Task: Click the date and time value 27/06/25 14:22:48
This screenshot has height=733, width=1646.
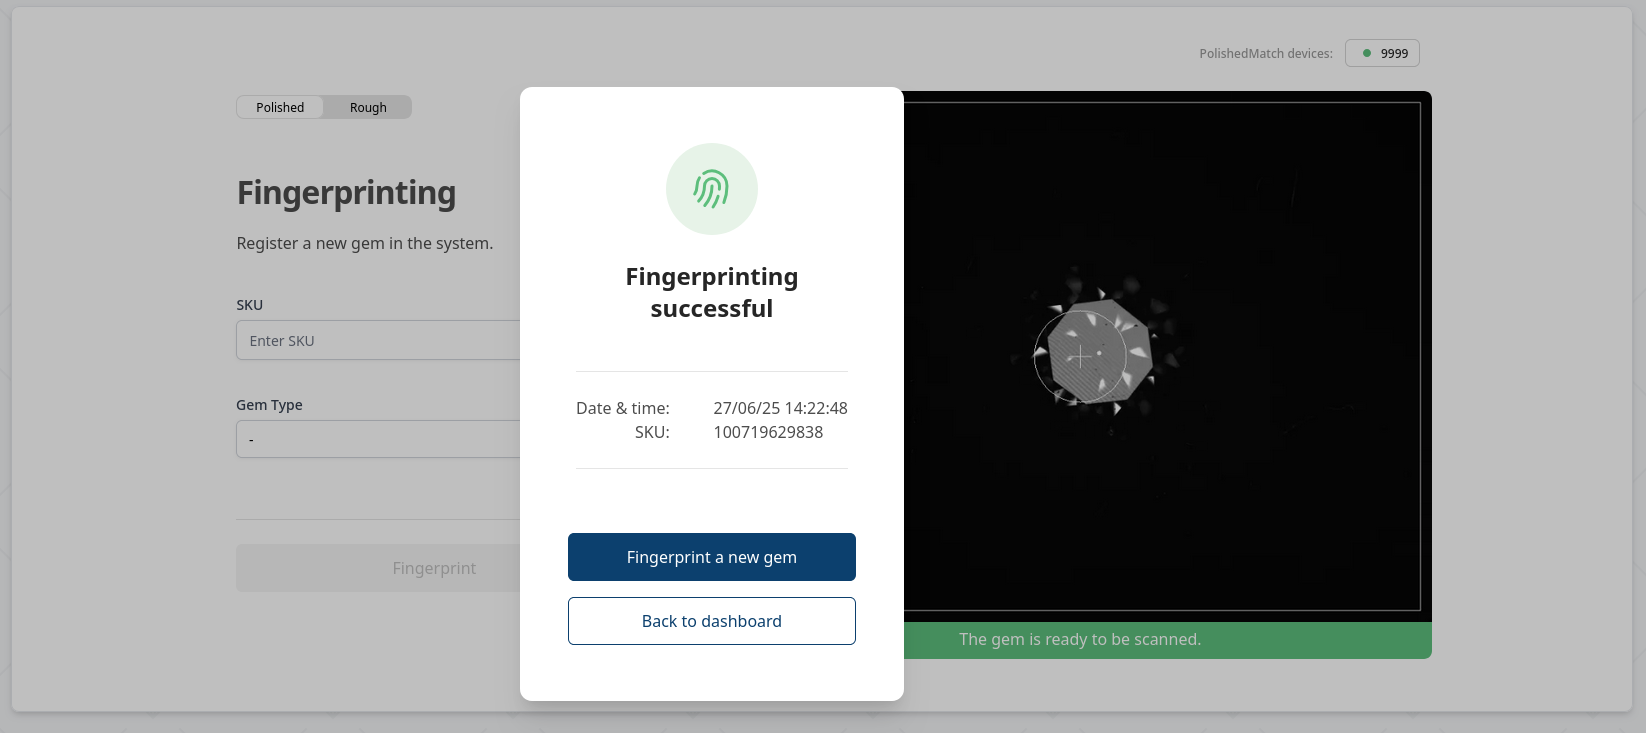Action: pos(780,408)
